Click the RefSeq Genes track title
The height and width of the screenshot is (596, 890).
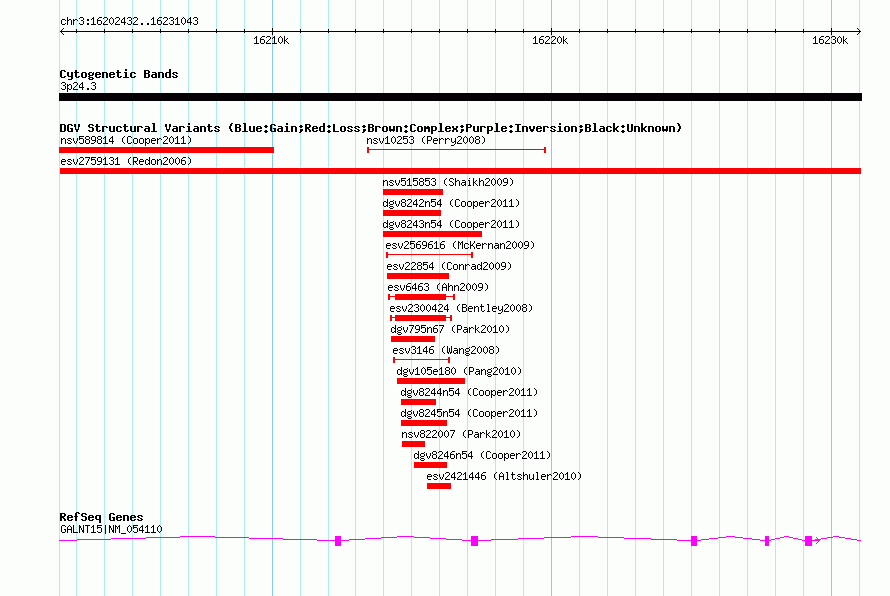click(x=101, y=517)
